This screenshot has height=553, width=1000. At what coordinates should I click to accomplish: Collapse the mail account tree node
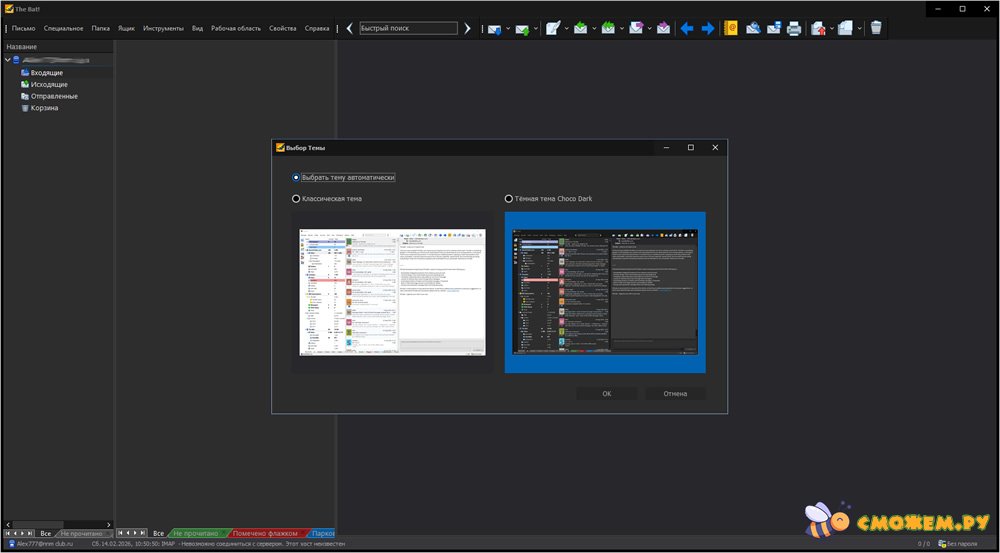pyautogui.click(x=8, y=60)
